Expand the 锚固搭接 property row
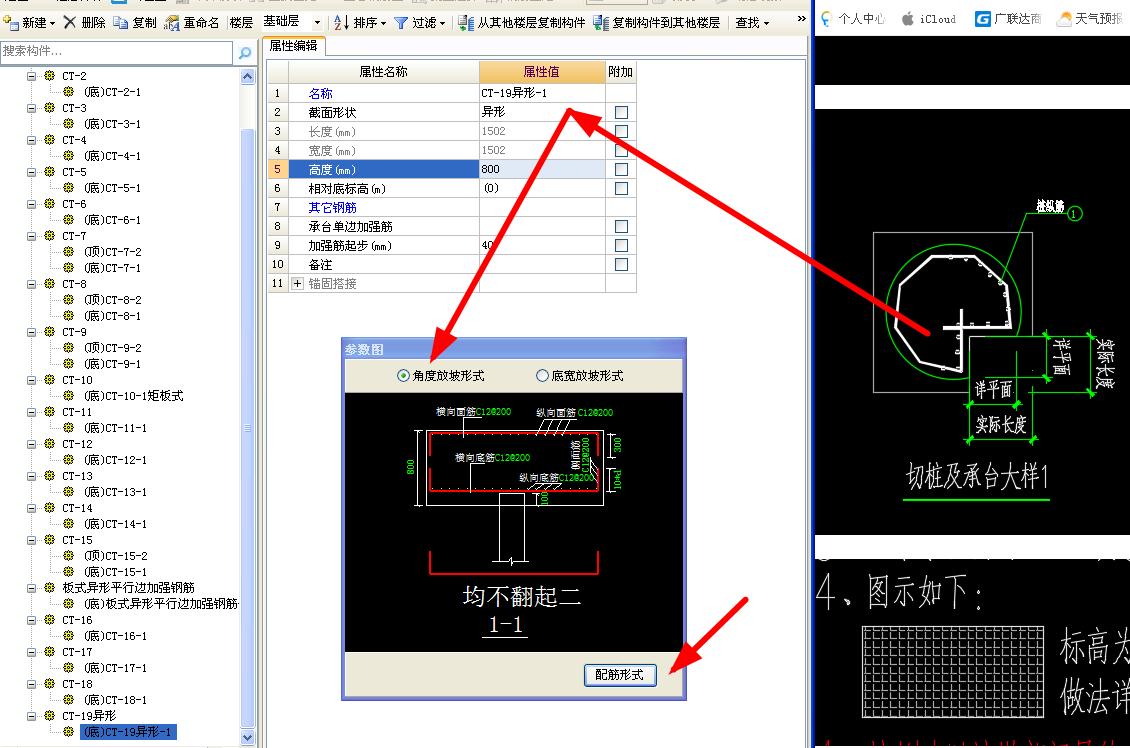Screen dimensions: 1130x748 297,284
